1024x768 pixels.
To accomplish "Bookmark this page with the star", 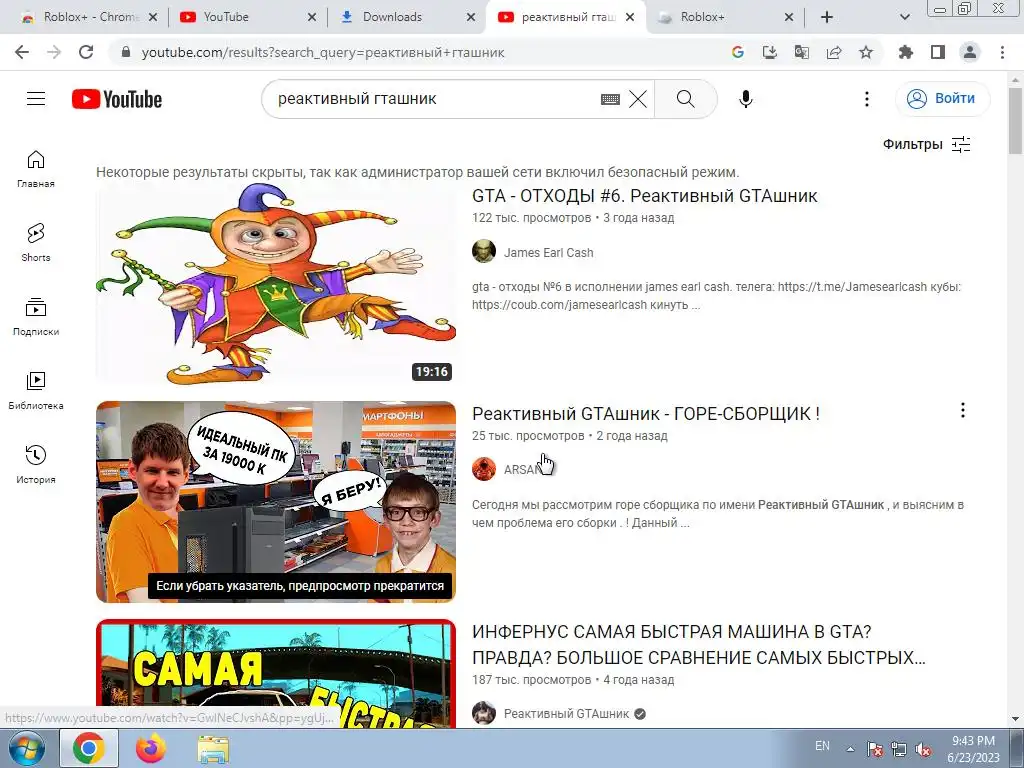I will point(866,52).
